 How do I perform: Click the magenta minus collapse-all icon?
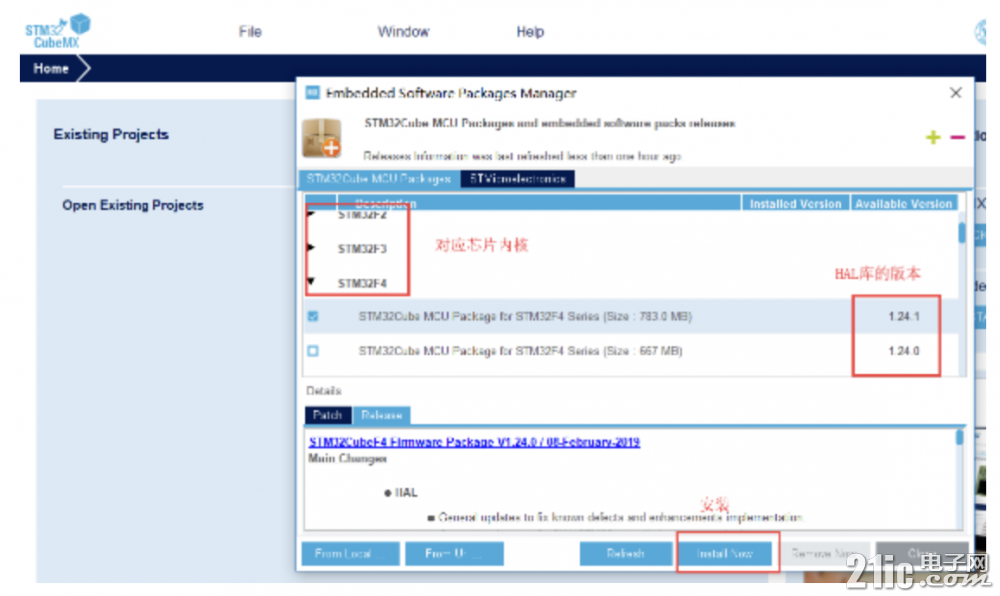pyautogui.click(x=957, y=137)
